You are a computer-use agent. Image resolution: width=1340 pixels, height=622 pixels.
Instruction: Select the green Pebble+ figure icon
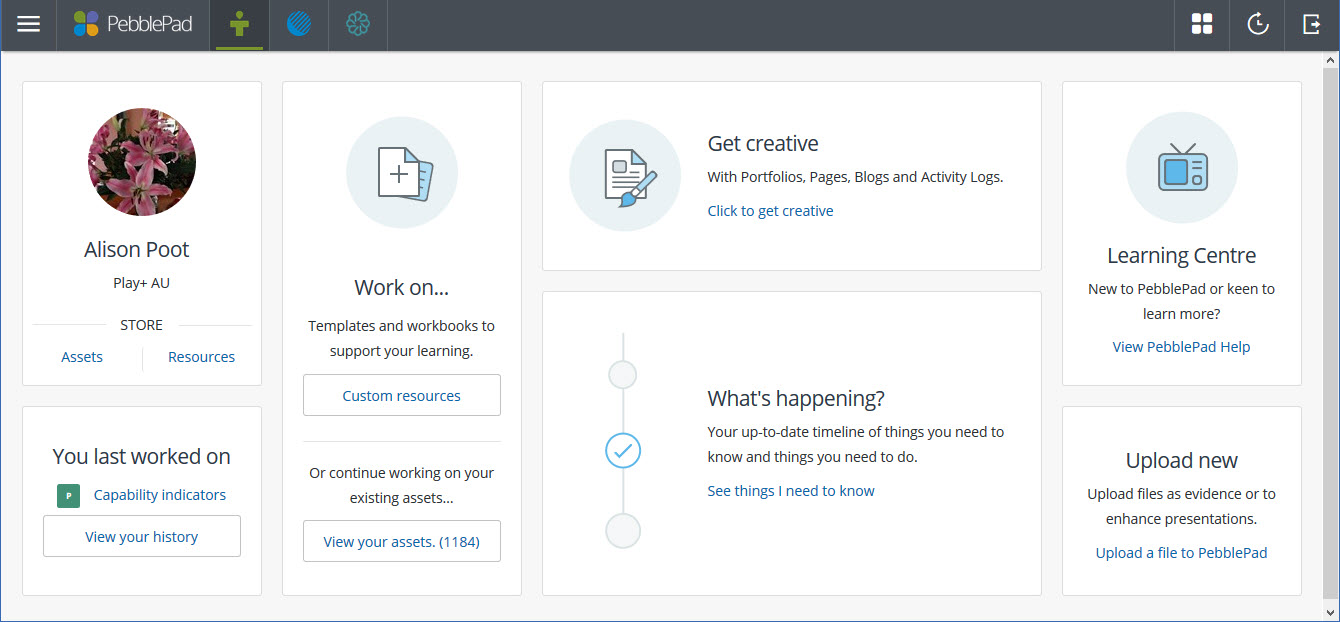coord(238,25)
